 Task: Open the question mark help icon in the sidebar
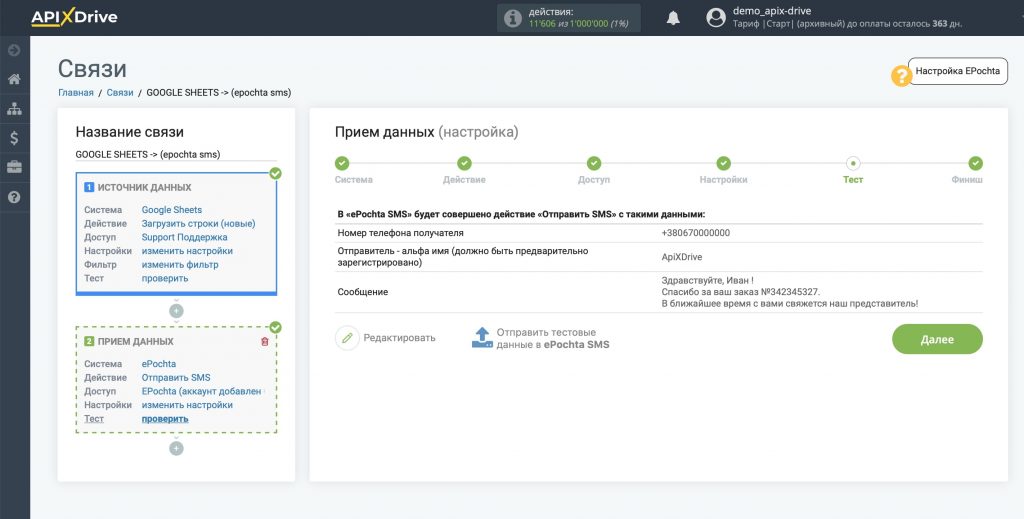[14, 197]
